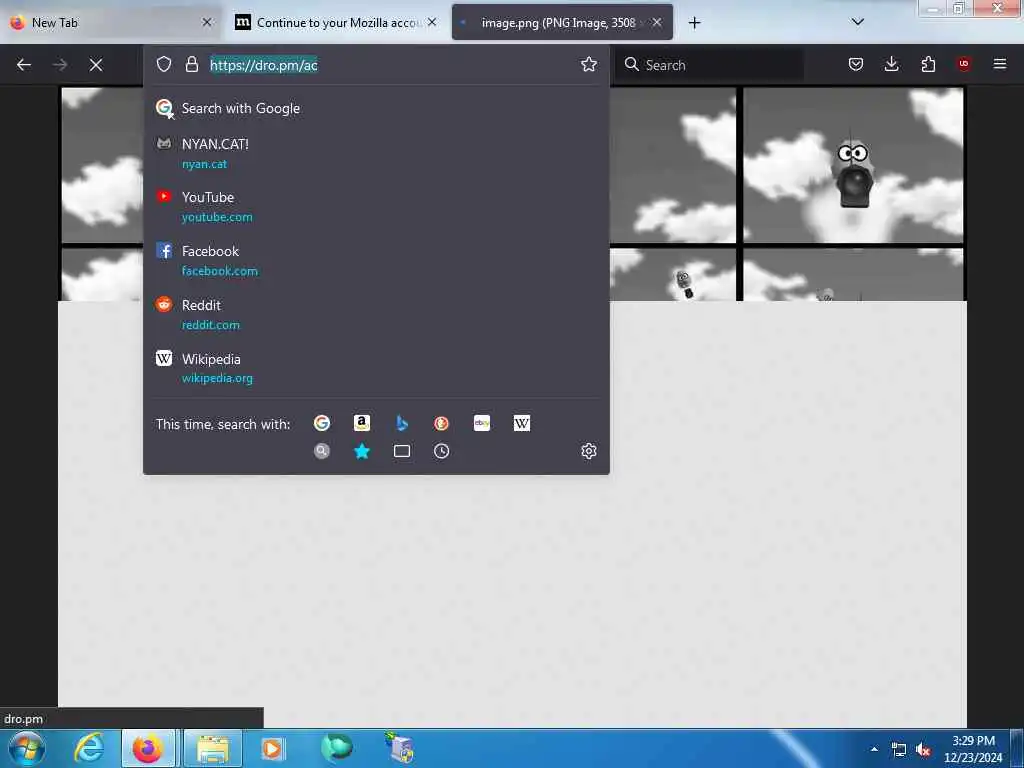Open the Extensions puzzle icon
The image size is (1024, 768).
(x=928, y=64)
